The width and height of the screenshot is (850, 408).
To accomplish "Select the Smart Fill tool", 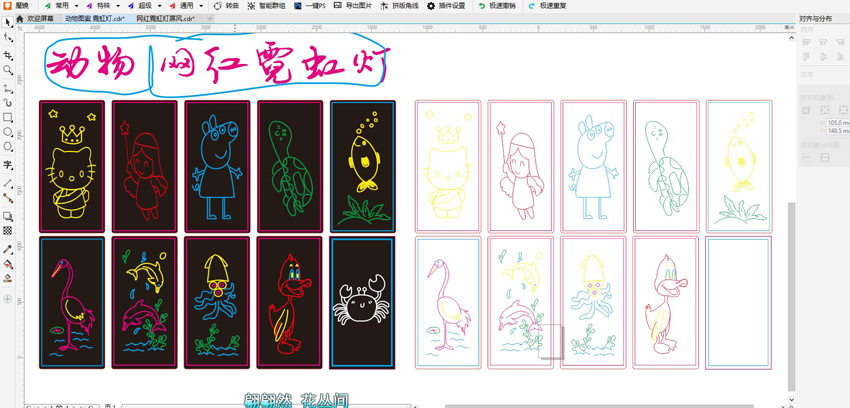I will [x=8, y=279].
